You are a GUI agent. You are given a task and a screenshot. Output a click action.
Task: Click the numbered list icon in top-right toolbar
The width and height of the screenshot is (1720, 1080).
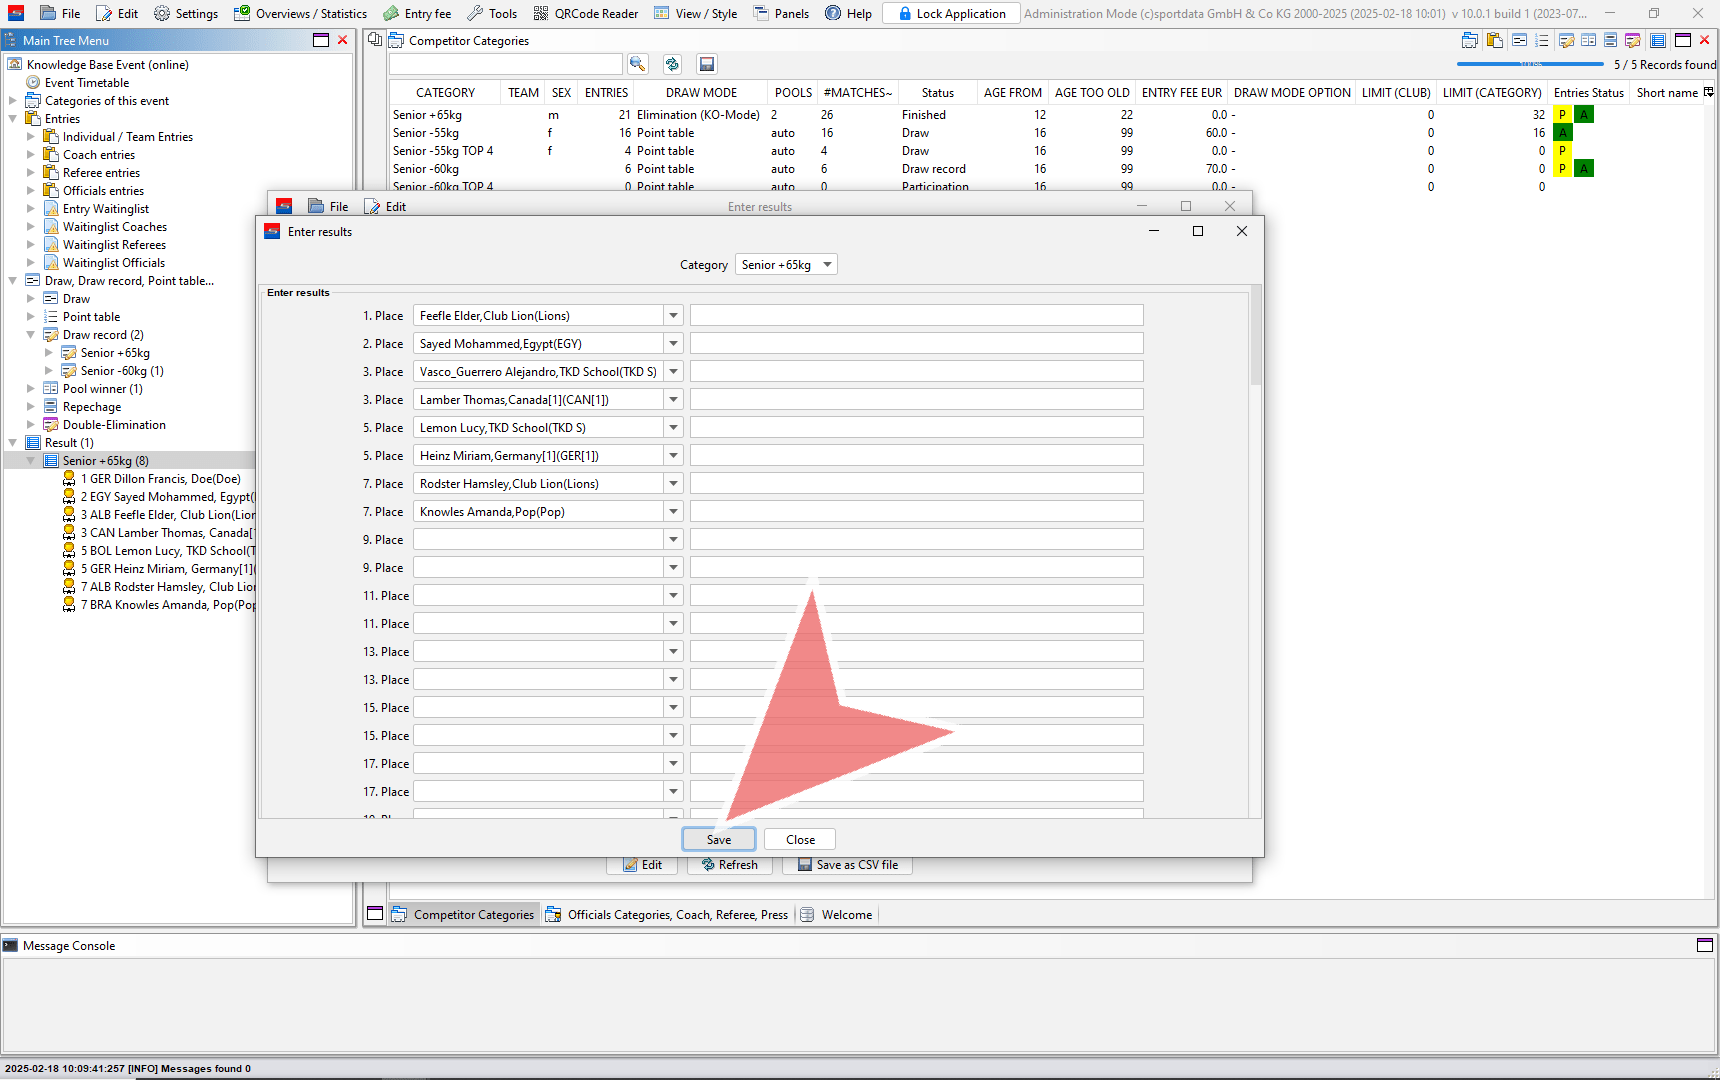[x=1541, y=41]
